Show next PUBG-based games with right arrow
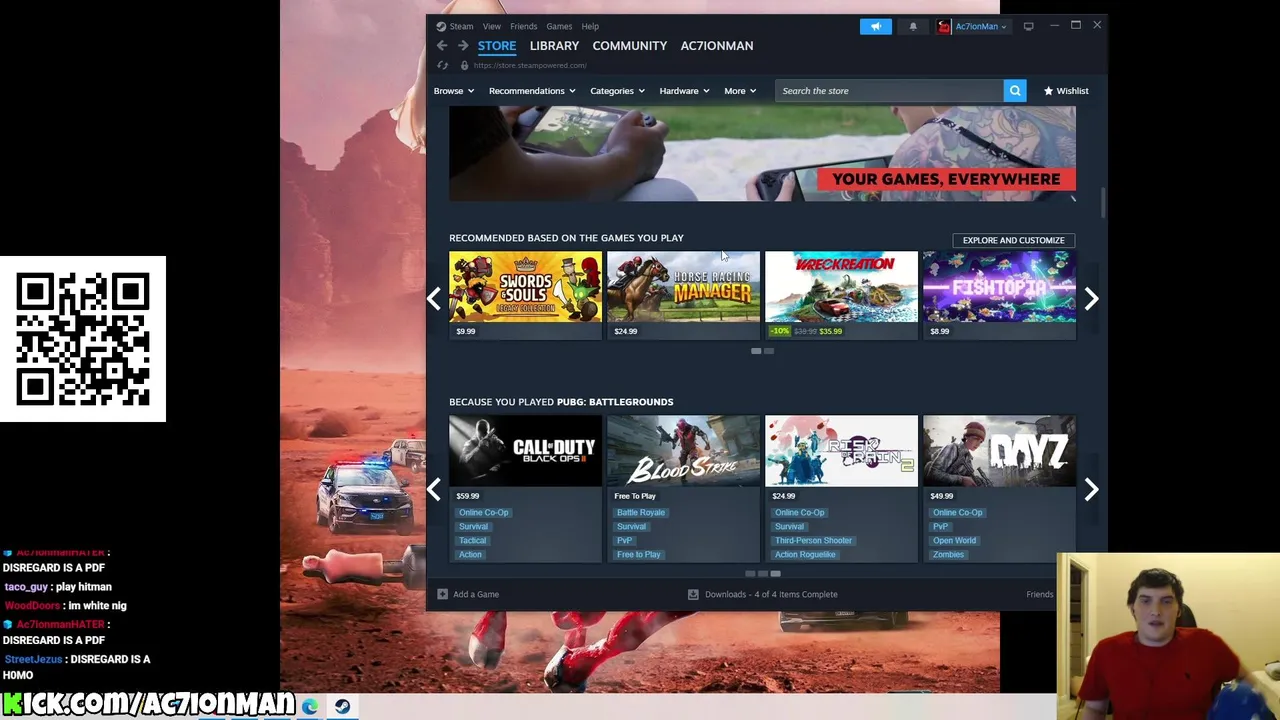Viewport: 1280px width, 720px height. [x=1091, y=489]
